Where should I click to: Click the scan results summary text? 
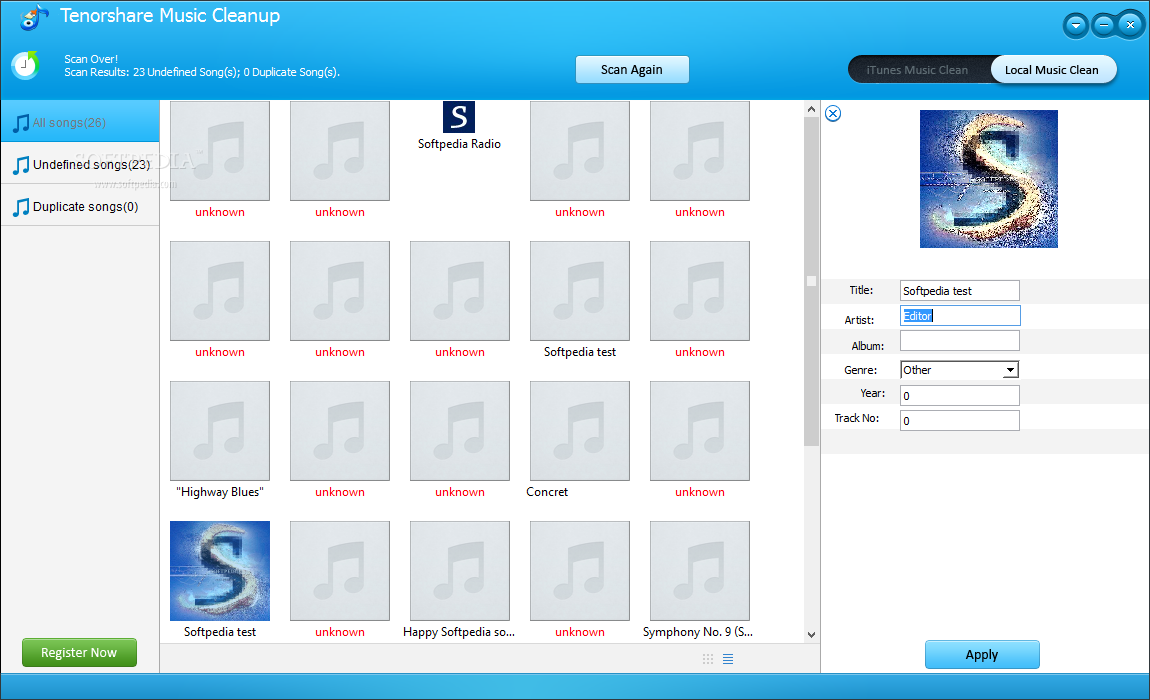tap(202, 72)
